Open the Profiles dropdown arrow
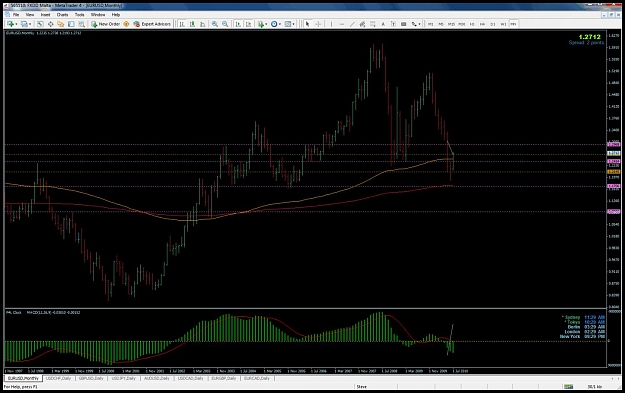 30,24
